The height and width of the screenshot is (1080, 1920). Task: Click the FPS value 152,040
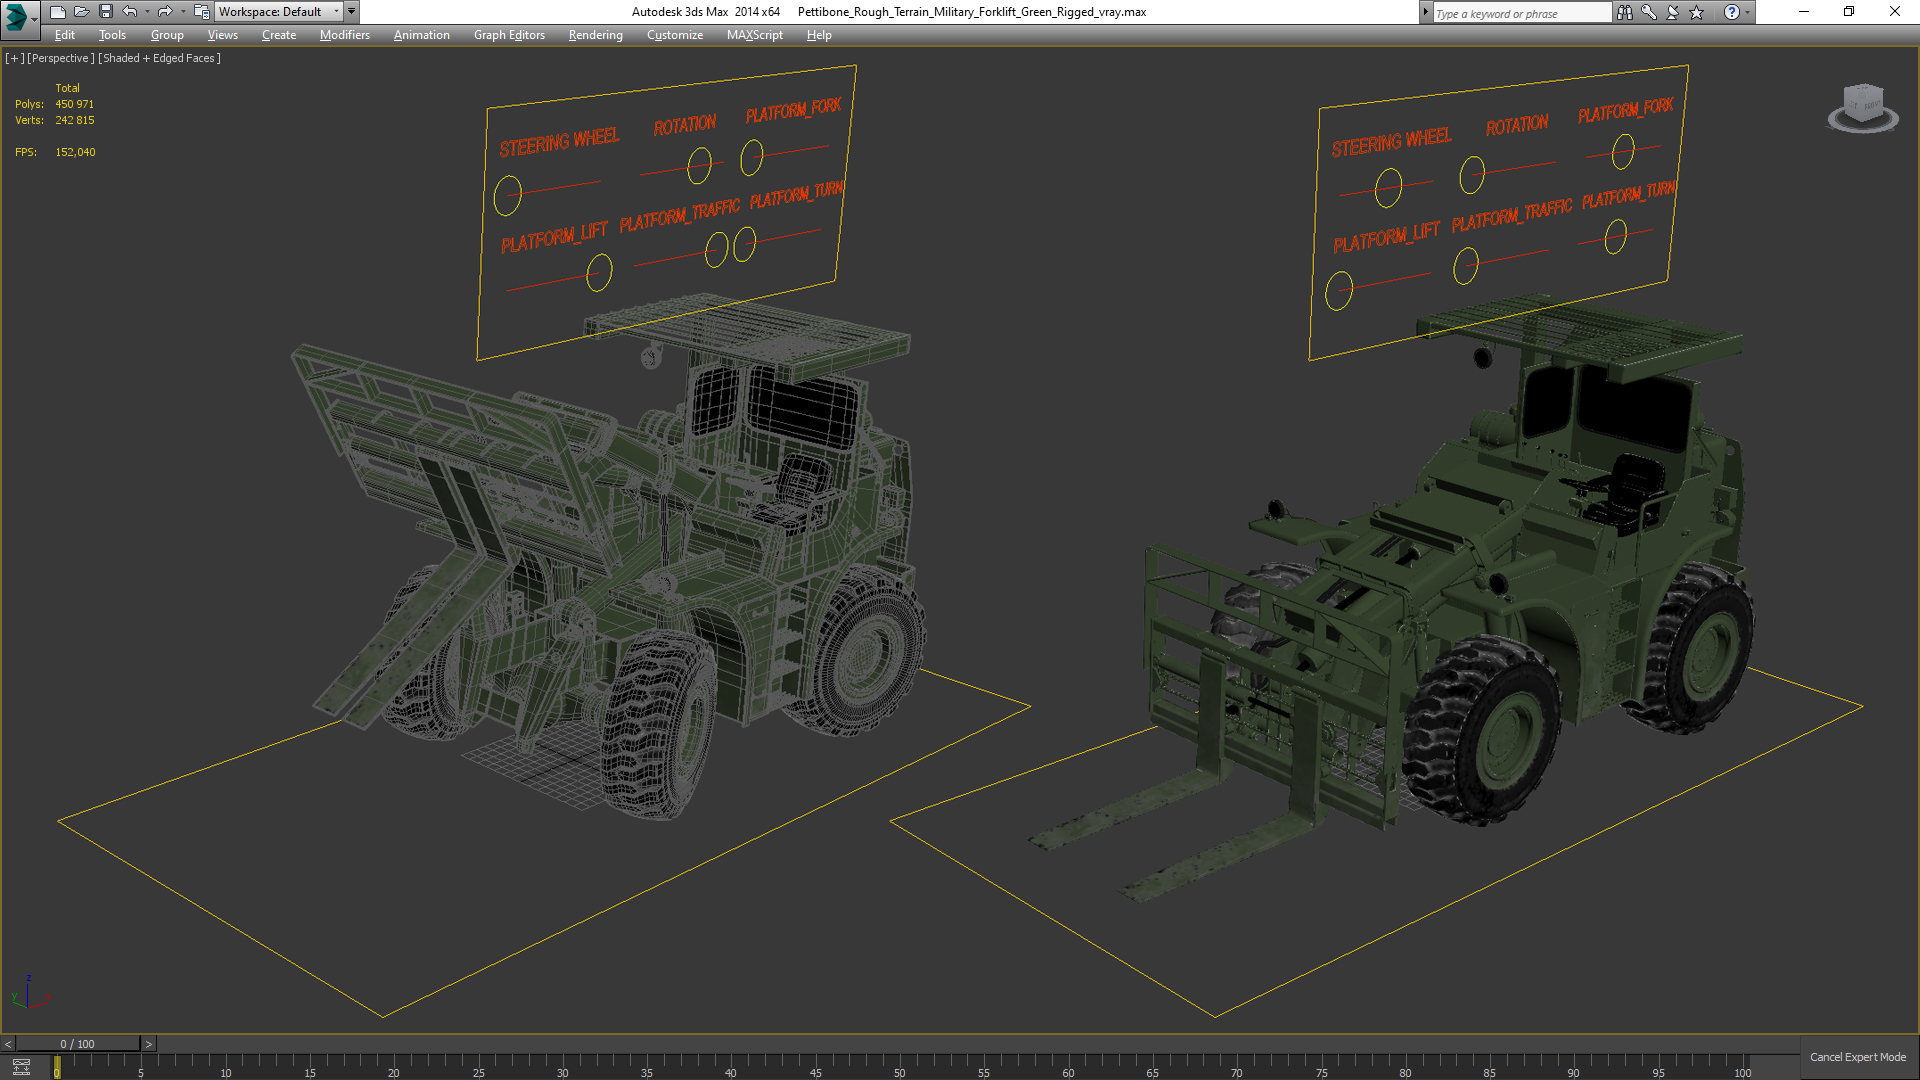pyautogui.click(x=76, y=152)
